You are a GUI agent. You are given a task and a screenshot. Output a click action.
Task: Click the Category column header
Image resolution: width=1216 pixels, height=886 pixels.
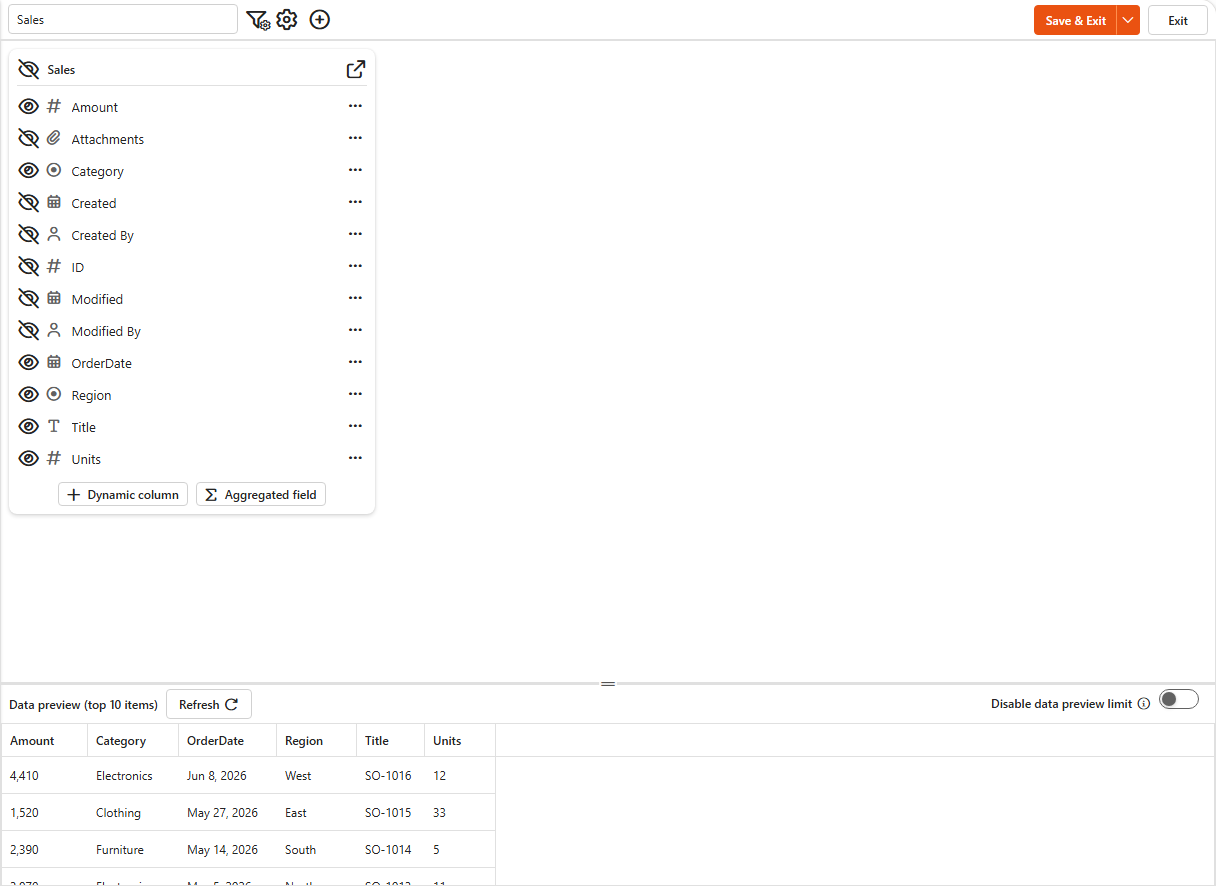click(133, 741)
